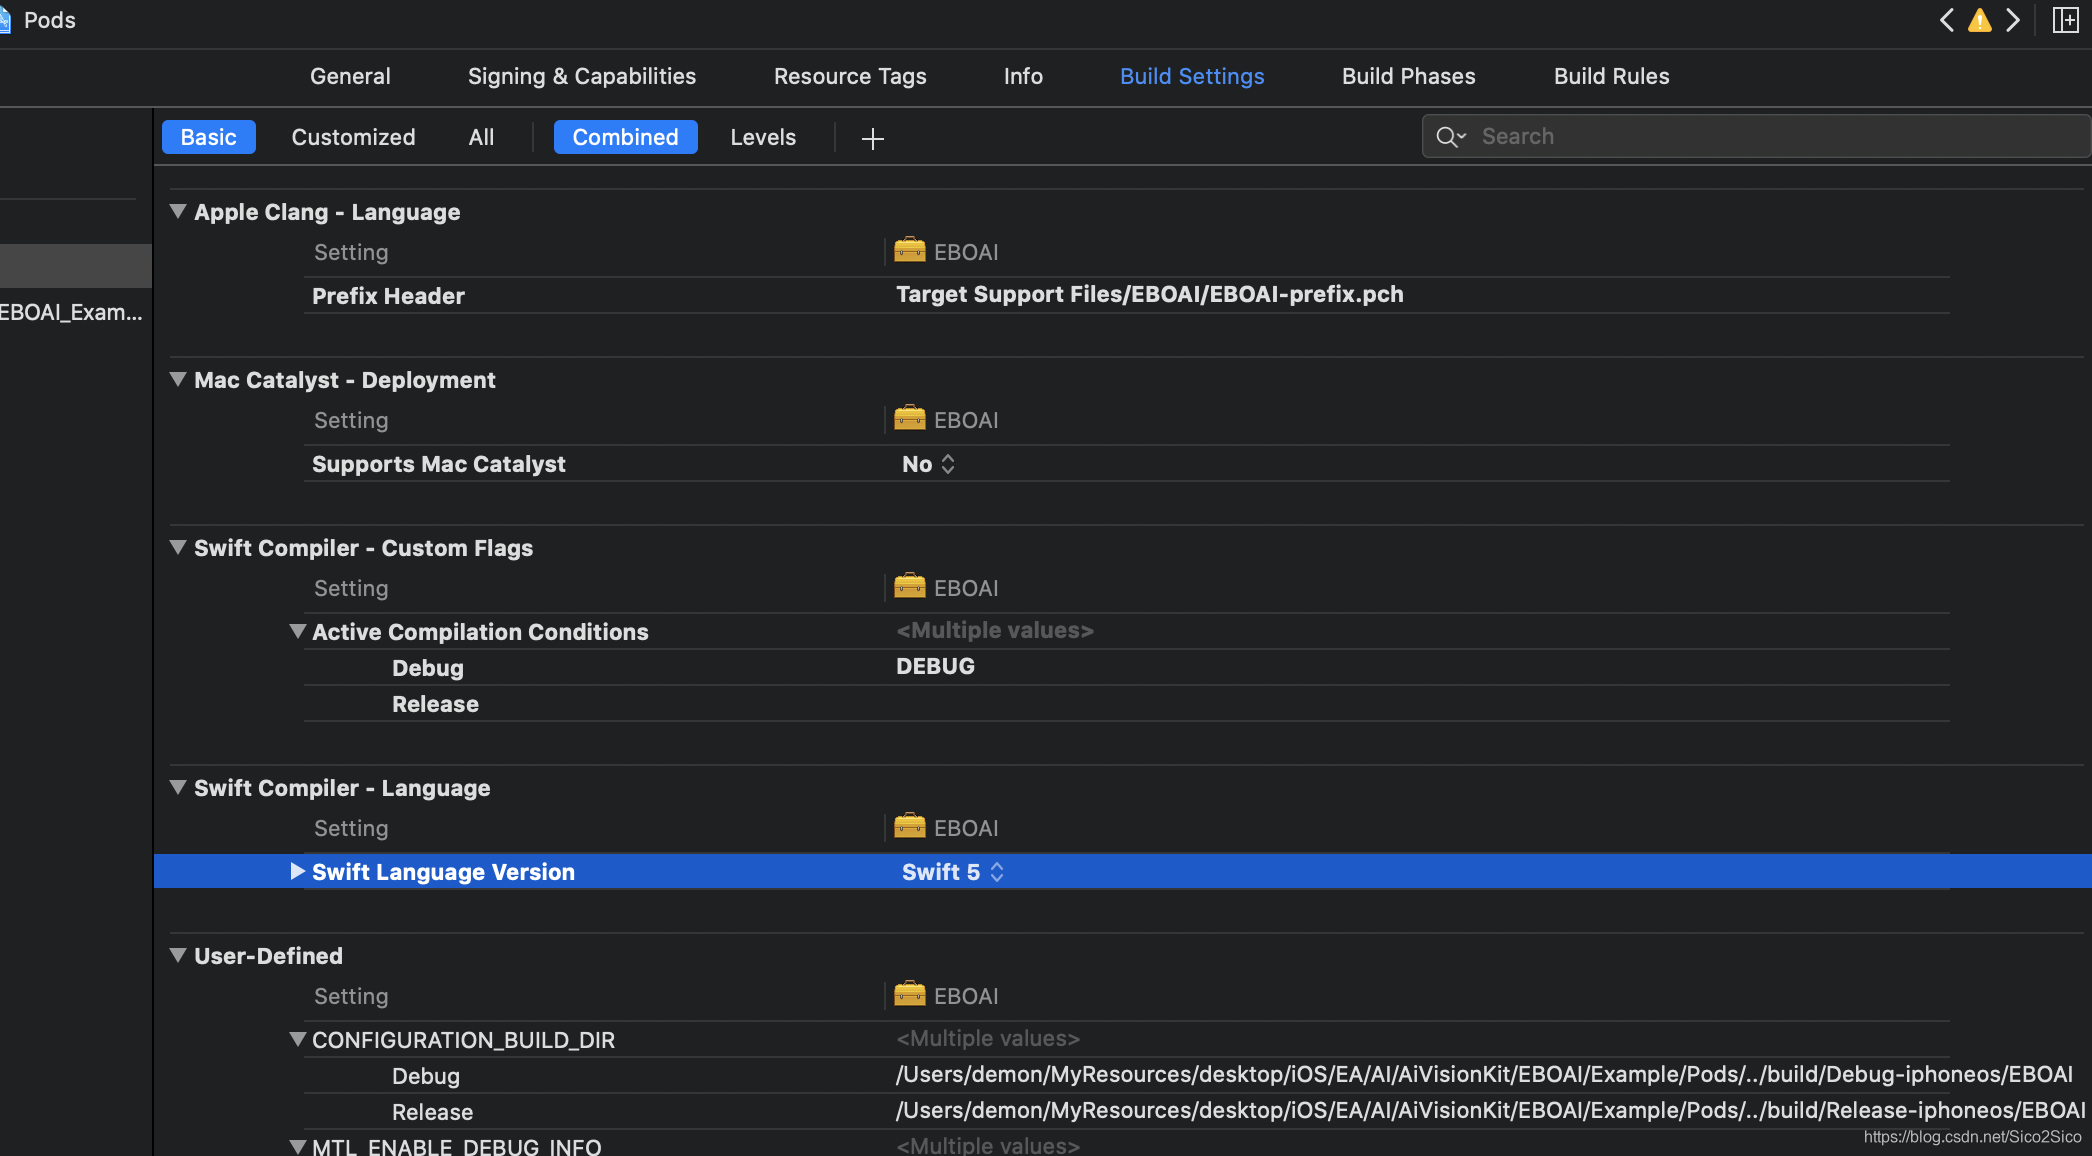Click EBOAI target icon under Apple Clang

tap(909, 250)
